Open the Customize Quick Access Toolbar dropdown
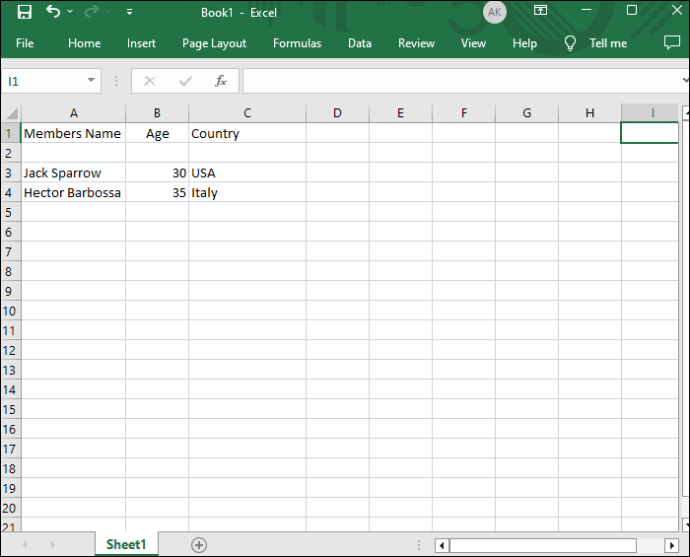 (x=129, y=12)
